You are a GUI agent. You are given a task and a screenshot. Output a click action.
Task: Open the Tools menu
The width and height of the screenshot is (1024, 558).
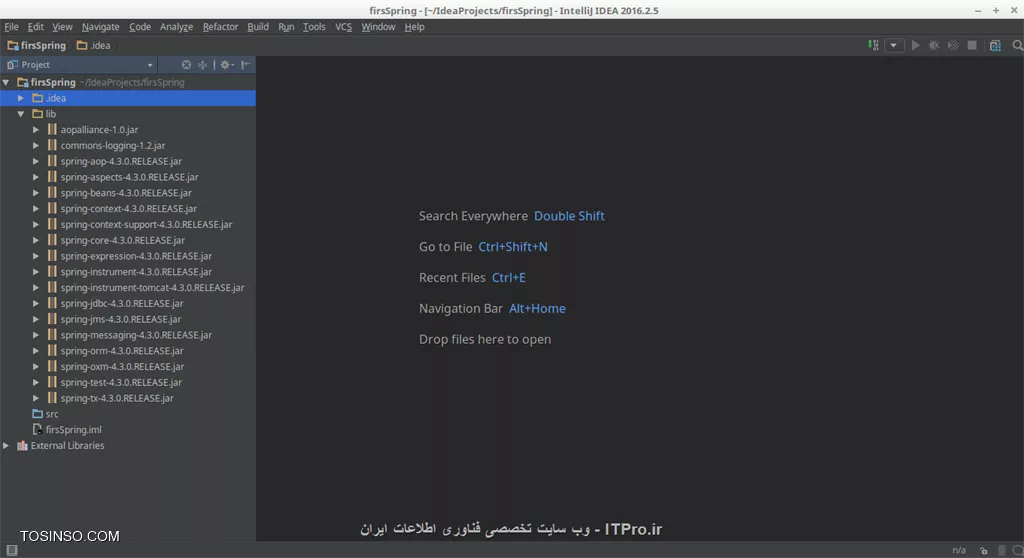pyautogui.click(x=314, y=27)
